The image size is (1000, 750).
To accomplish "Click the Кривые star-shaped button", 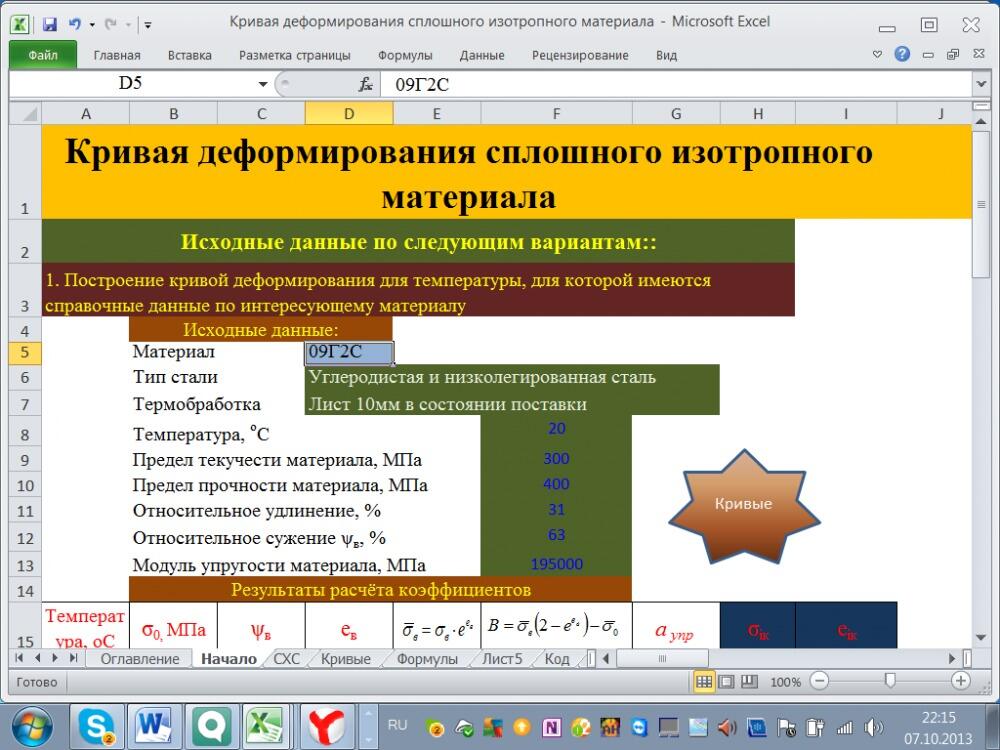I will point(743,505).
